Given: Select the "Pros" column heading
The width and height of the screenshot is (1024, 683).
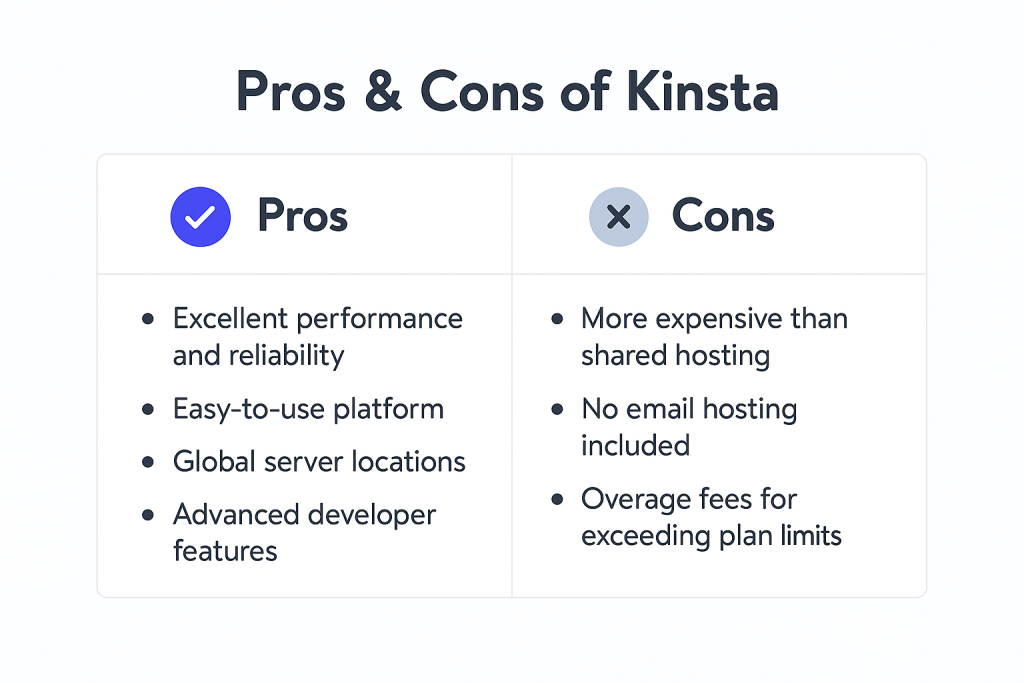Looking at the screenshot, I should pos(302,216).
